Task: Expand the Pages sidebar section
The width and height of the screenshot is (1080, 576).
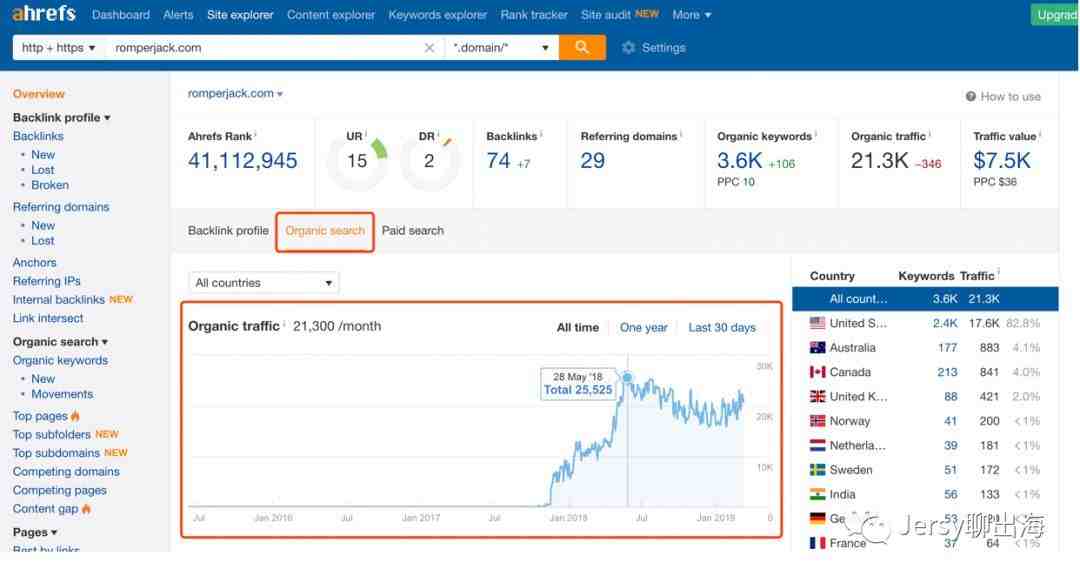Action: click(x=34, y=532)
